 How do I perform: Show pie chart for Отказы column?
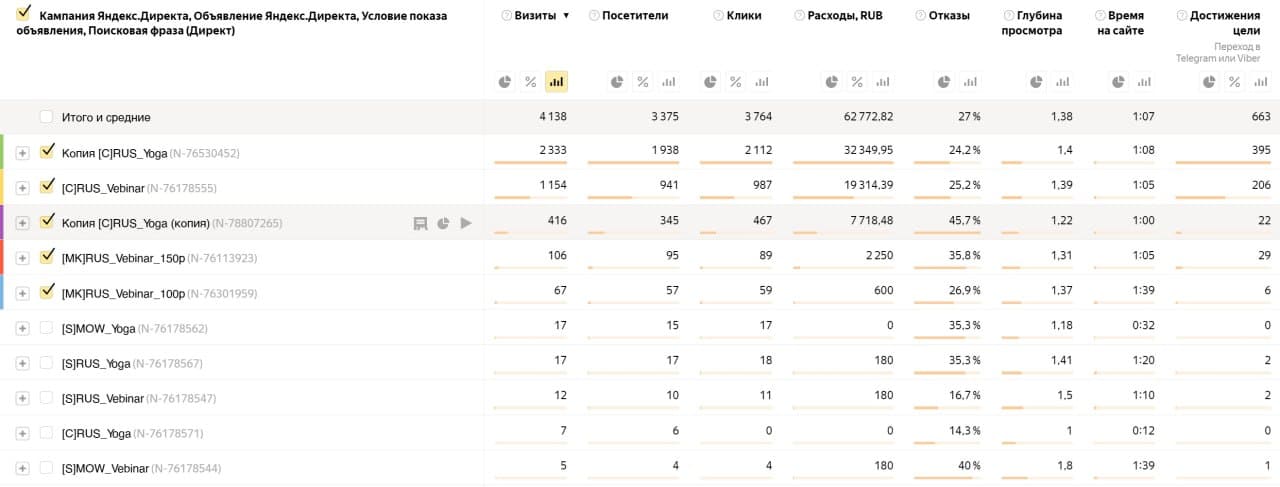pyautogui.click(x=944, y=82)
